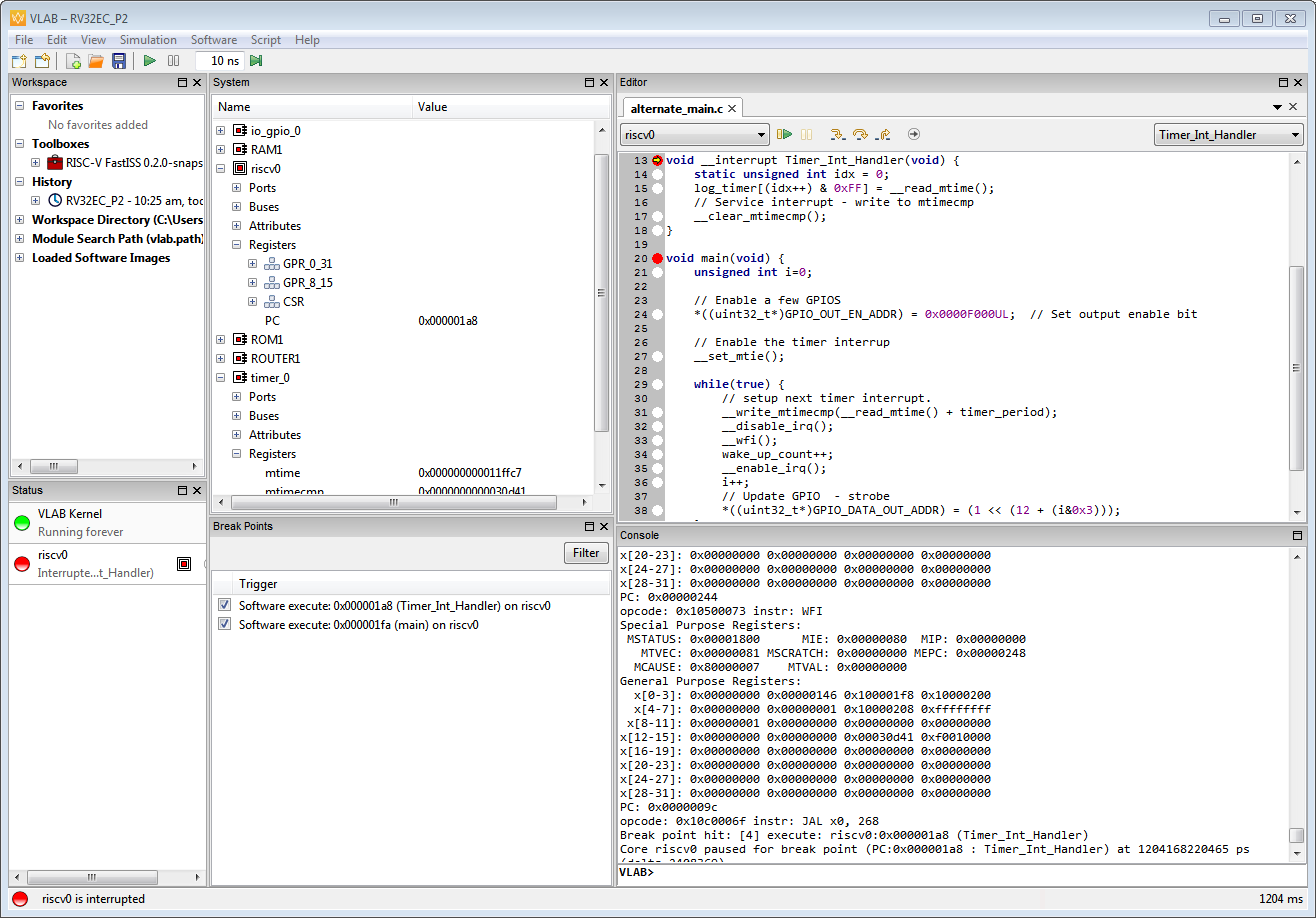The height and width of the screenshot is (918, 1316).
Task: Open the Timer_Int_Handler function dropdown
Action: [1227, 134]
